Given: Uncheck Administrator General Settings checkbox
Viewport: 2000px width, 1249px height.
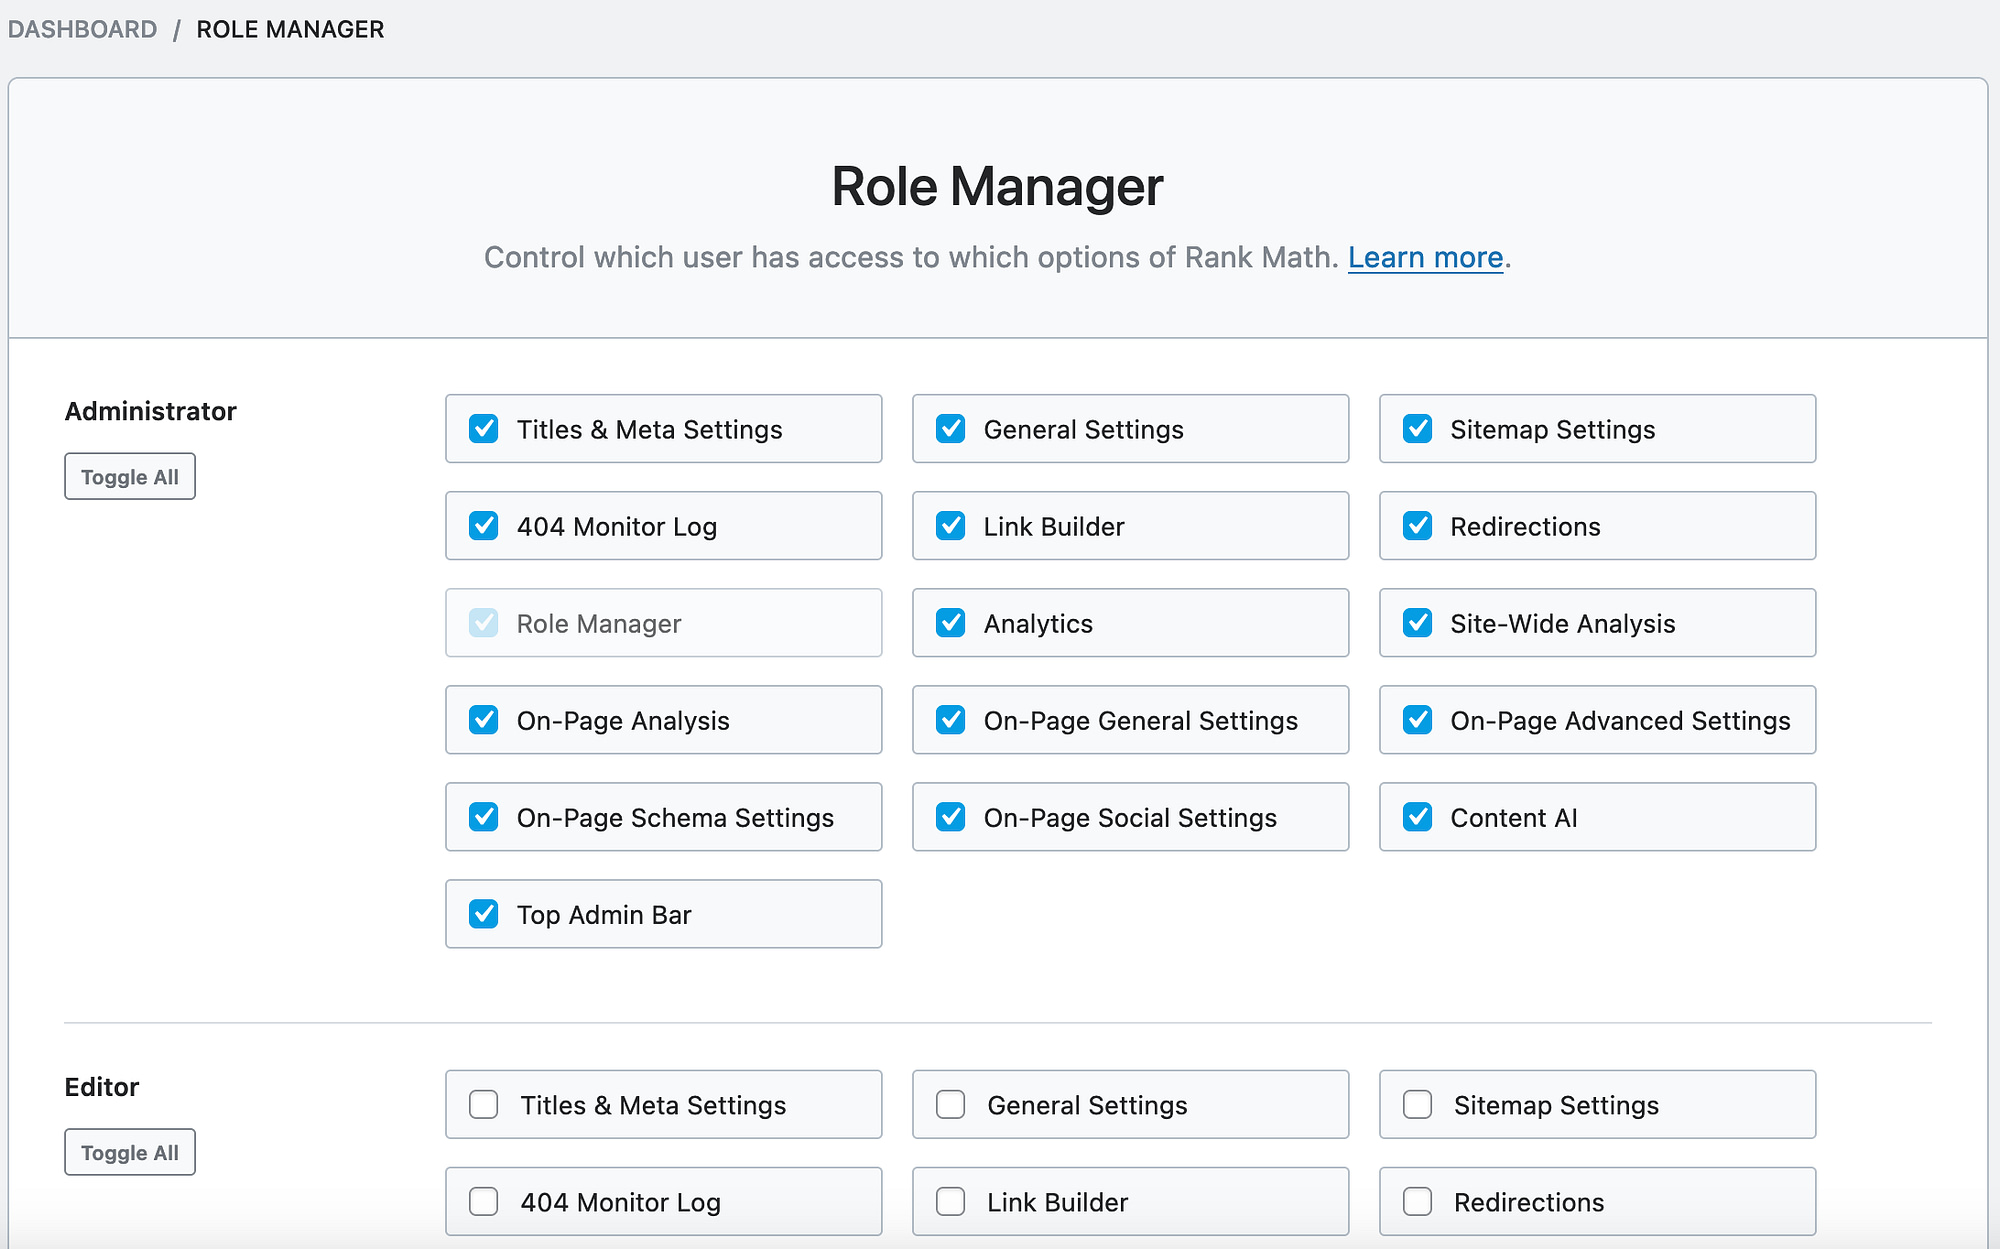Looking at the screenshot, I should pos(951,429).
